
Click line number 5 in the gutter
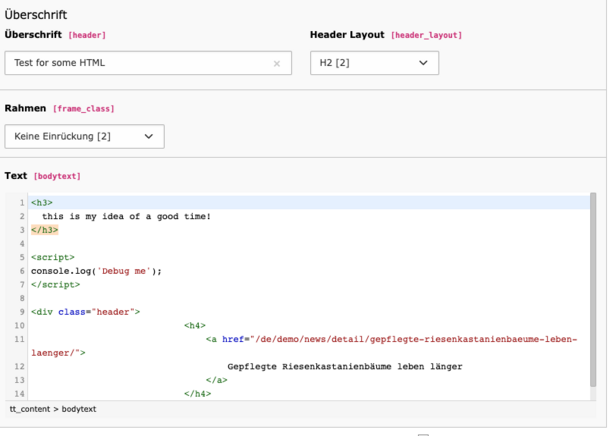[22, 257]
